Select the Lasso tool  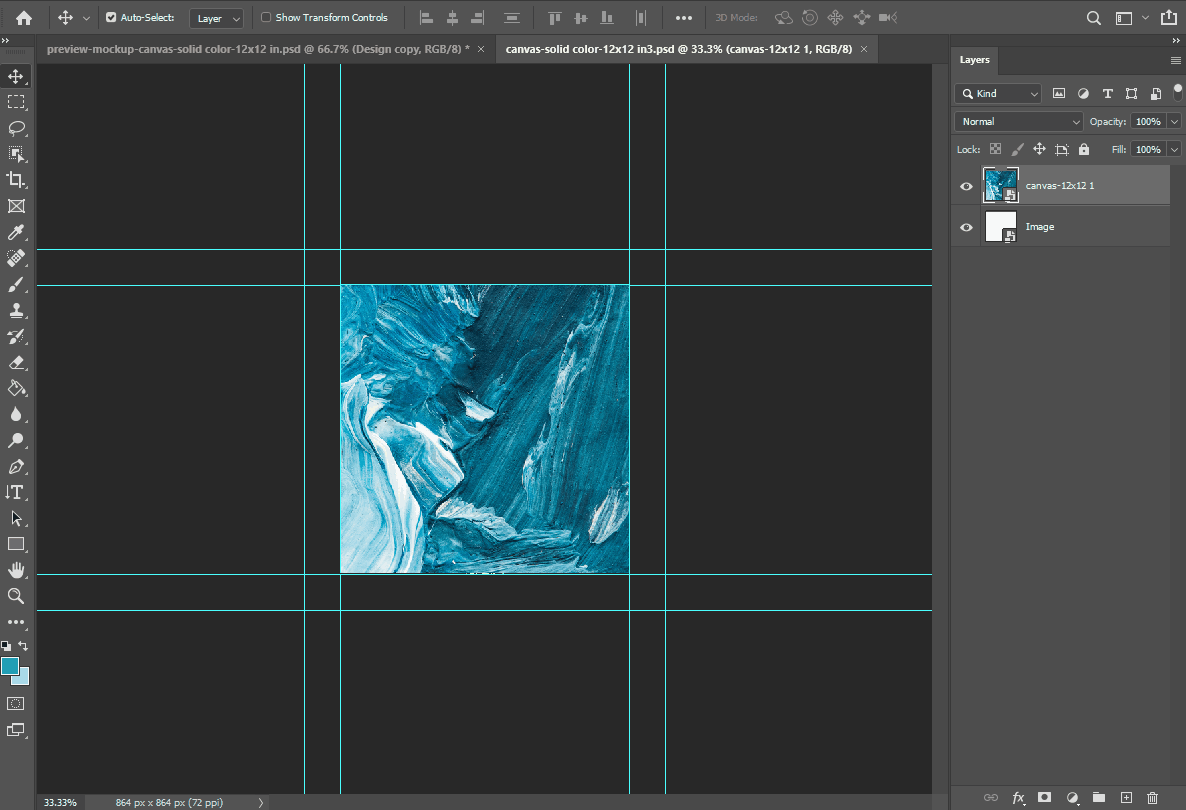pyautogui.click(x=16, y=128)
